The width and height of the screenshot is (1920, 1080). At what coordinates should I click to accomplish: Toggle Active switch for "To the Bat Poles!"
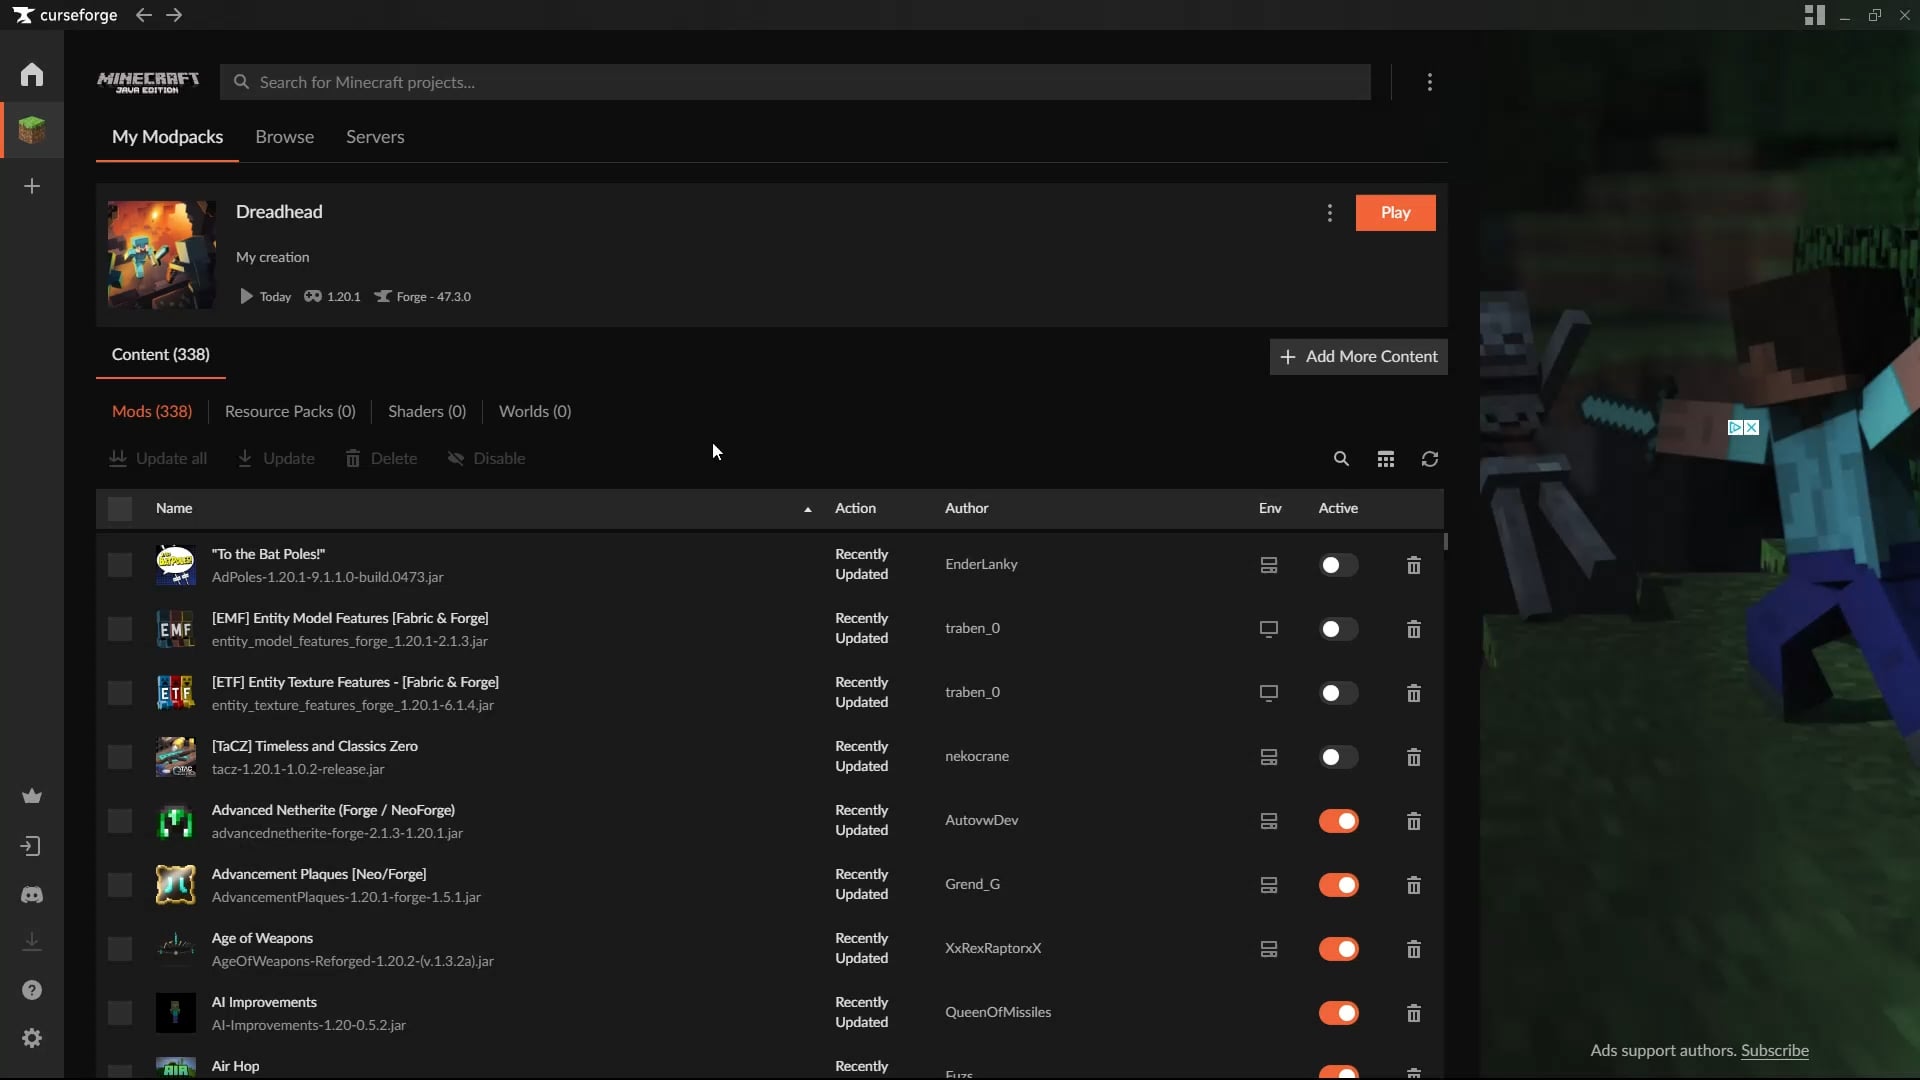click(1338, 565)
